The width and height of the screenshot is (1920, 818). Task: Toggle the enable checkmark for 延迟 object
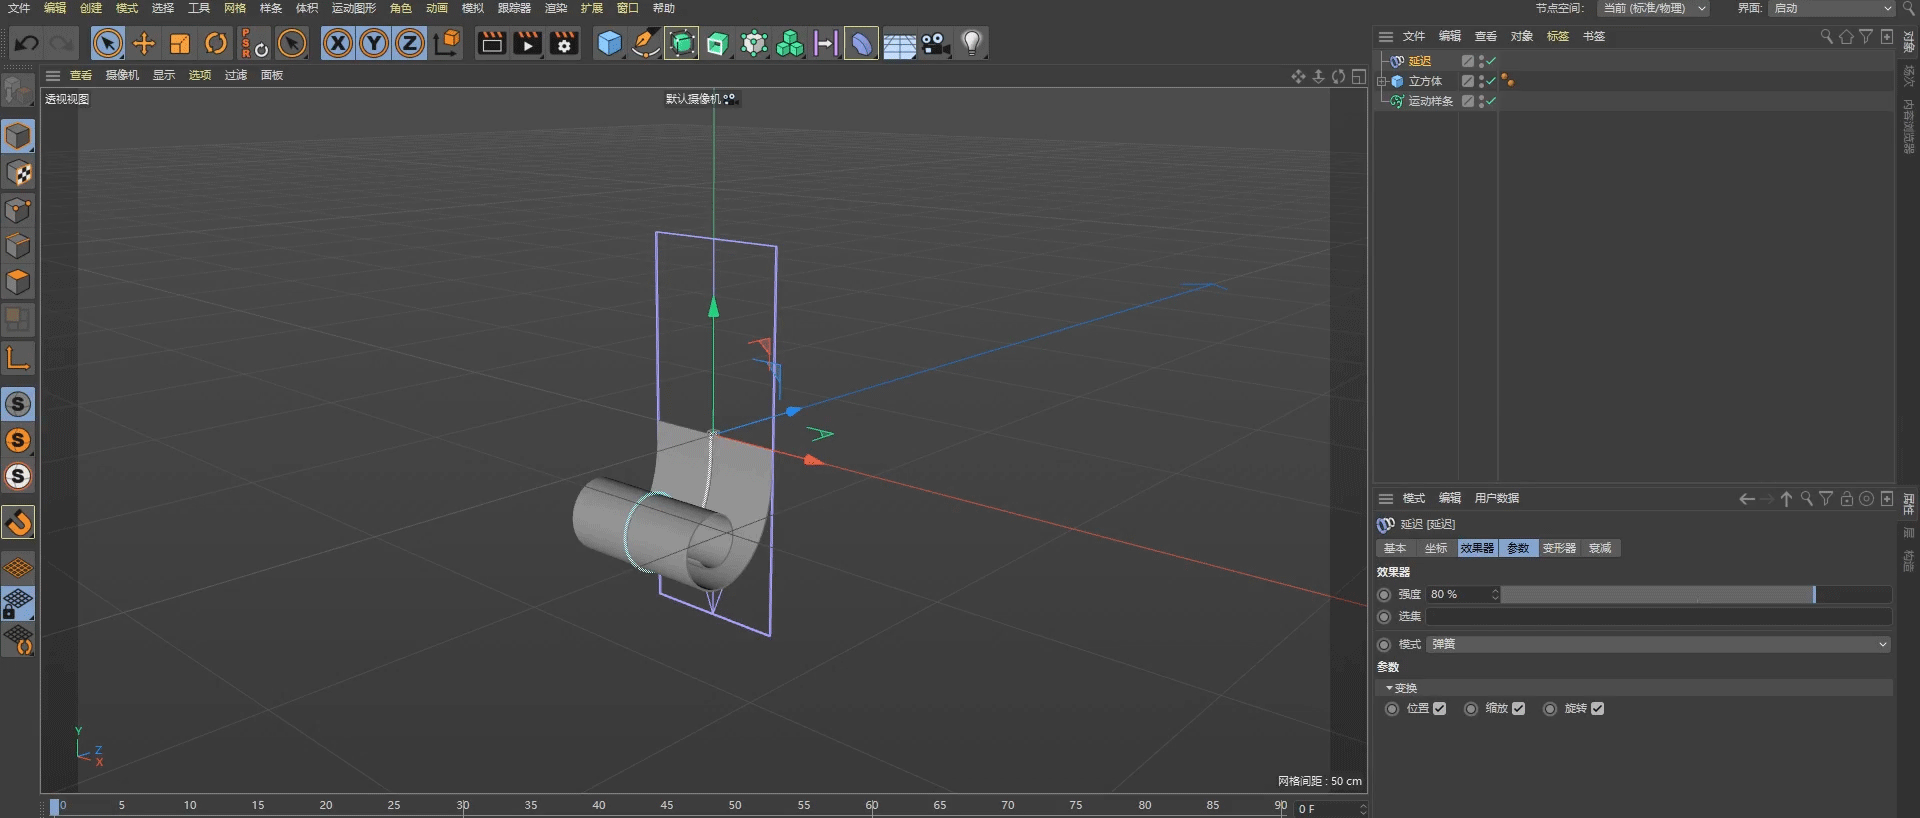point(1491,61)
